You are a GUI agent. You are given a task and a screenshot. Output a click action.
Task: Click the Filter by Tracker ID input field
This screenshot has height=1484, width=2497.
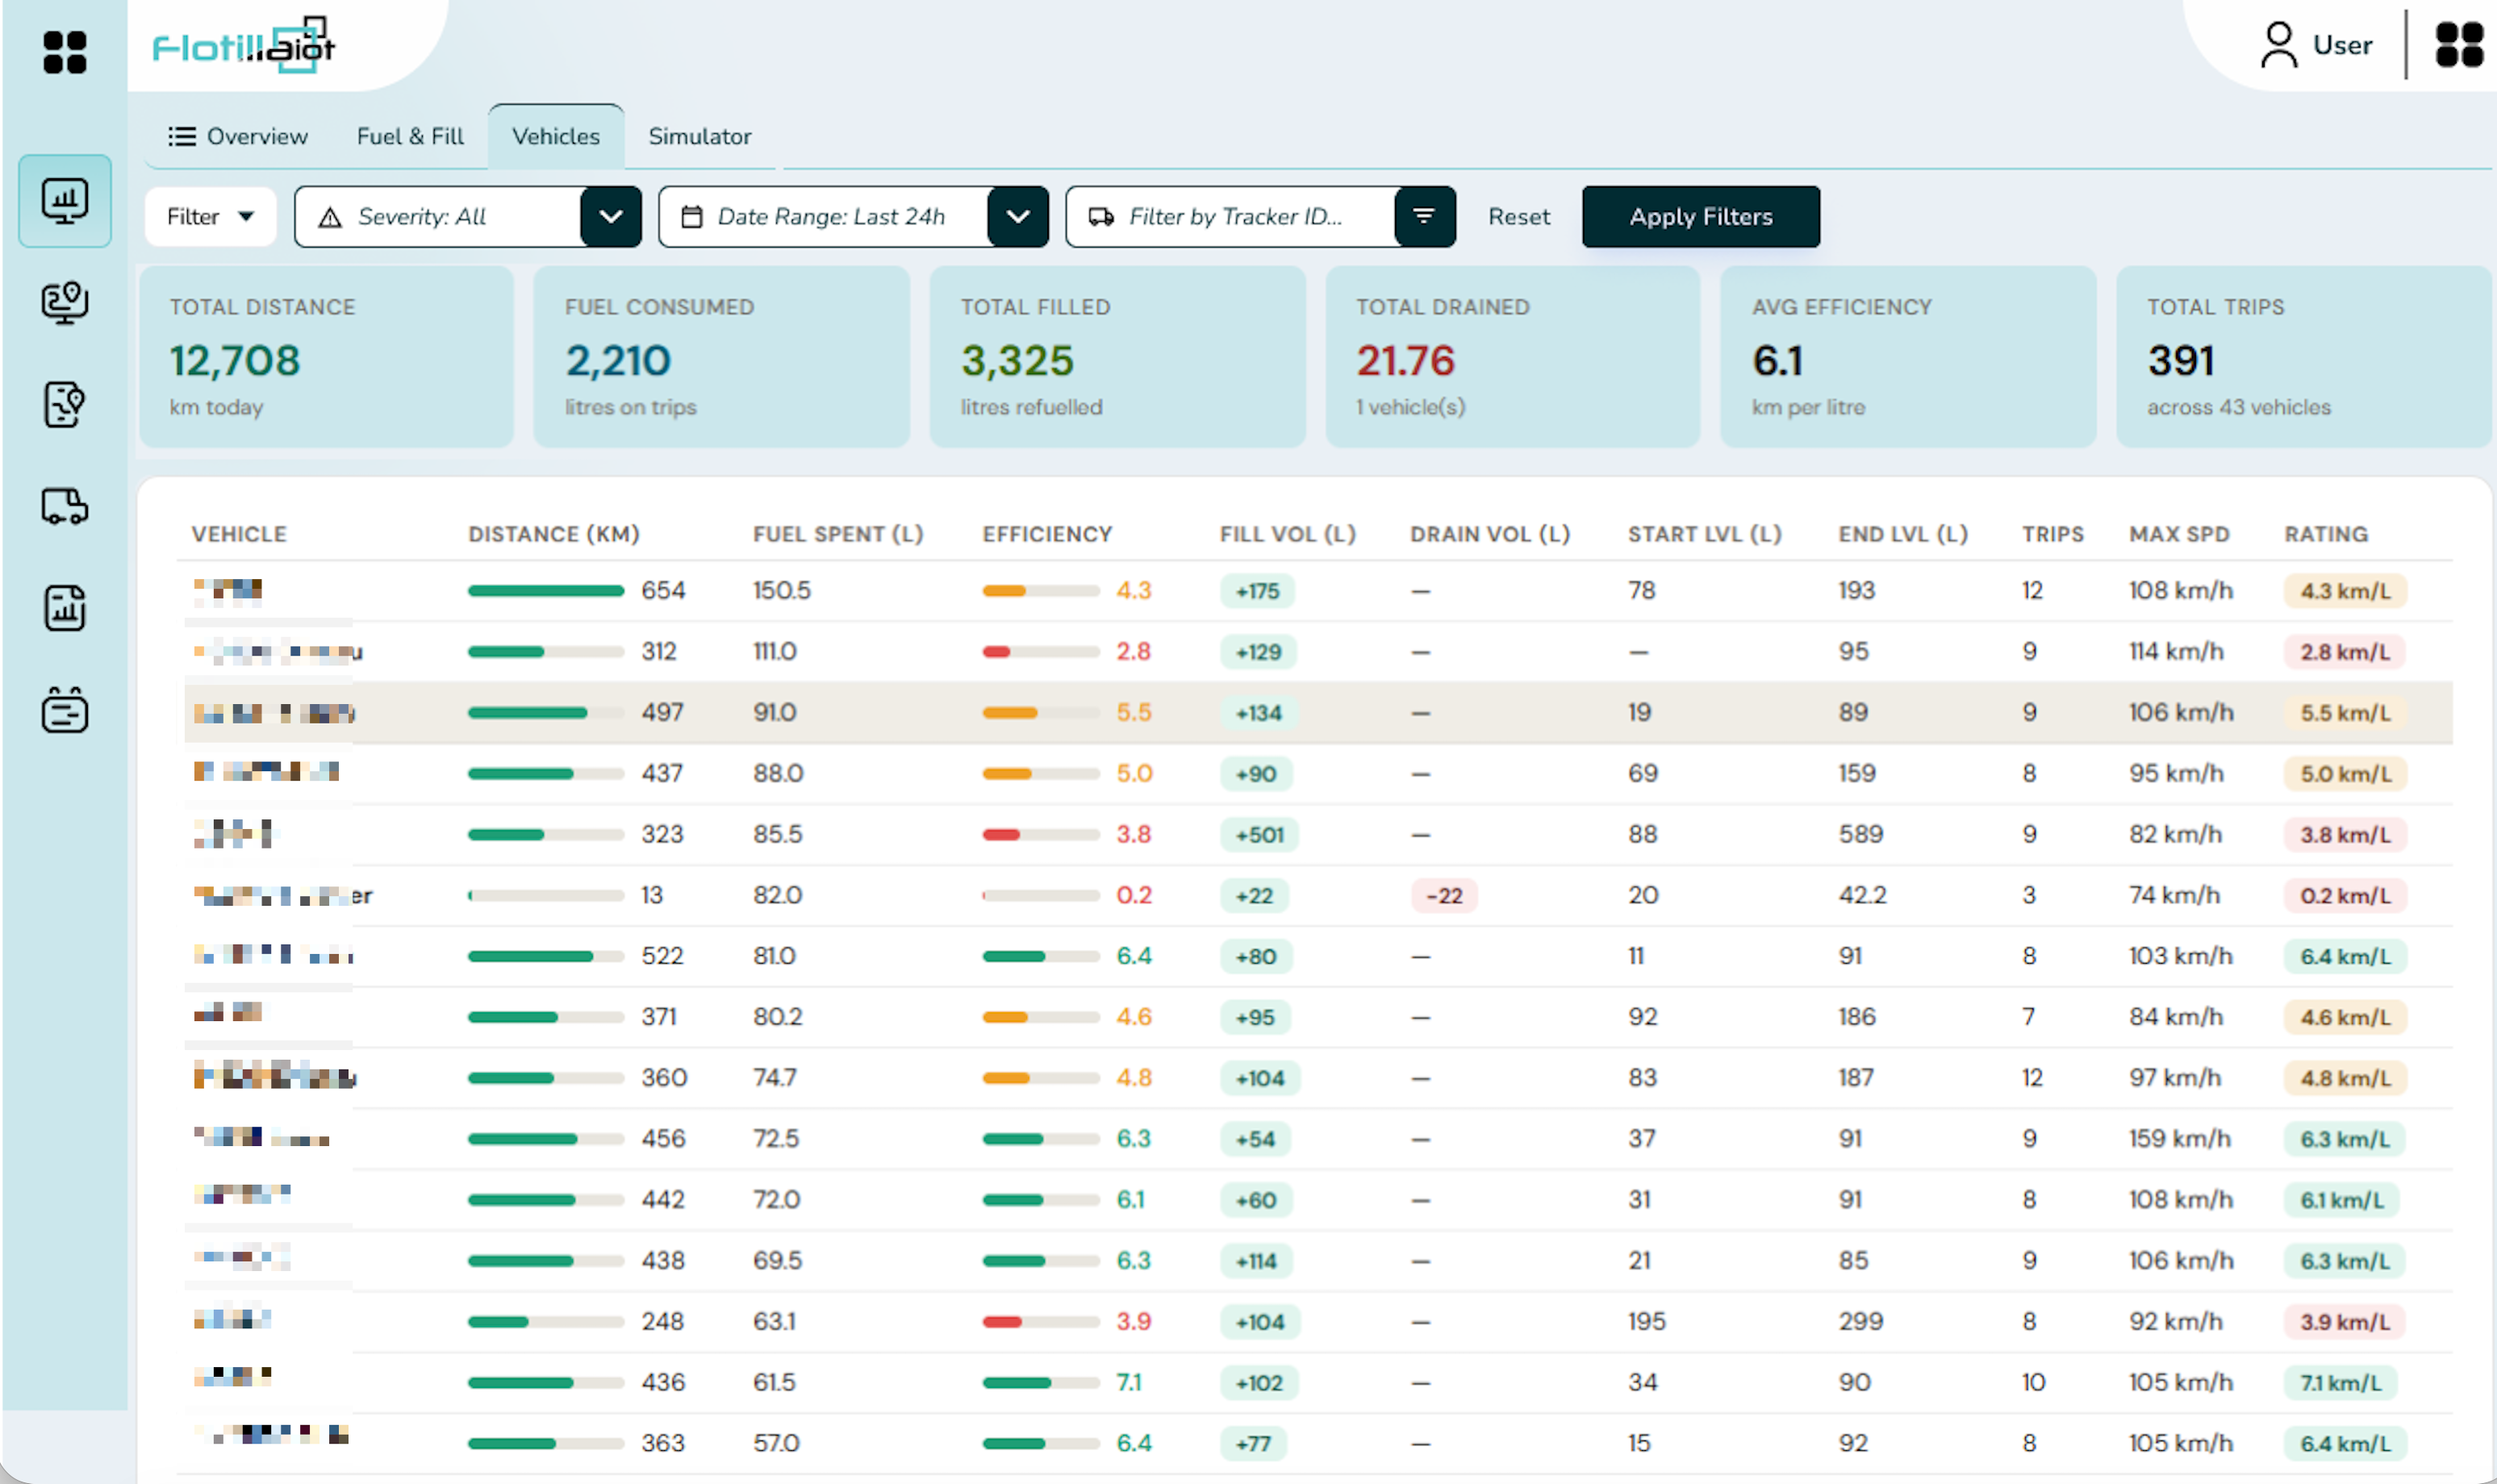1231,216
